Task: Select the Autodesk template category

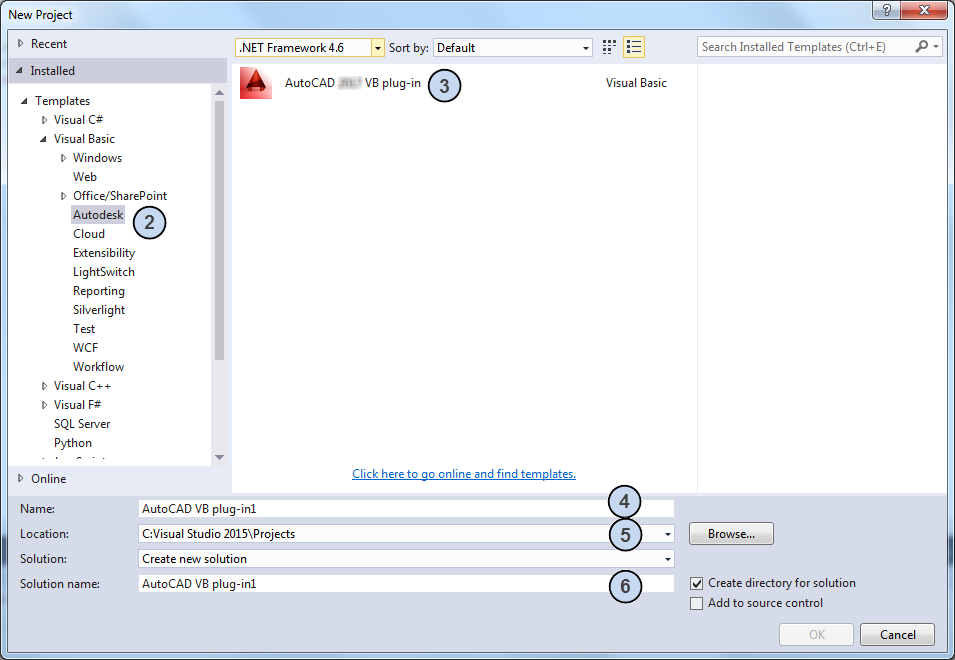Action: pyautogui.click(x=98, y=215)
